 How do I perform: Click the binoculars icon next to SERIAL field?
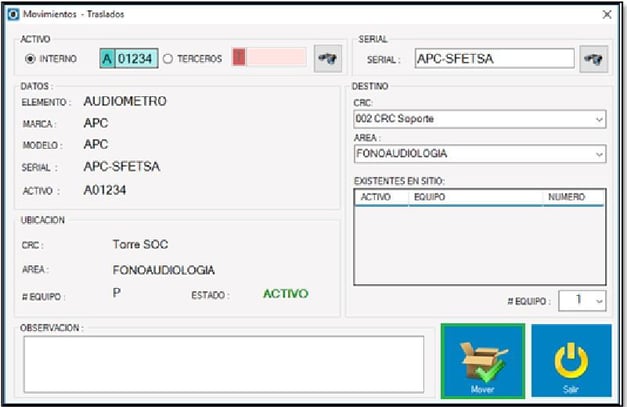point(594,59)
